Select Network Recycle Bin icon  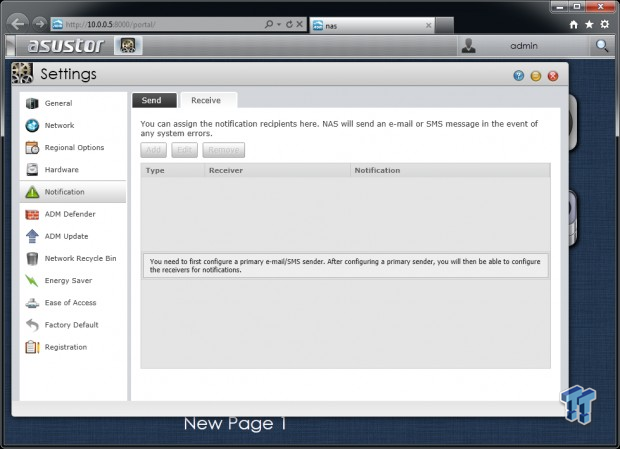(32, 258)
